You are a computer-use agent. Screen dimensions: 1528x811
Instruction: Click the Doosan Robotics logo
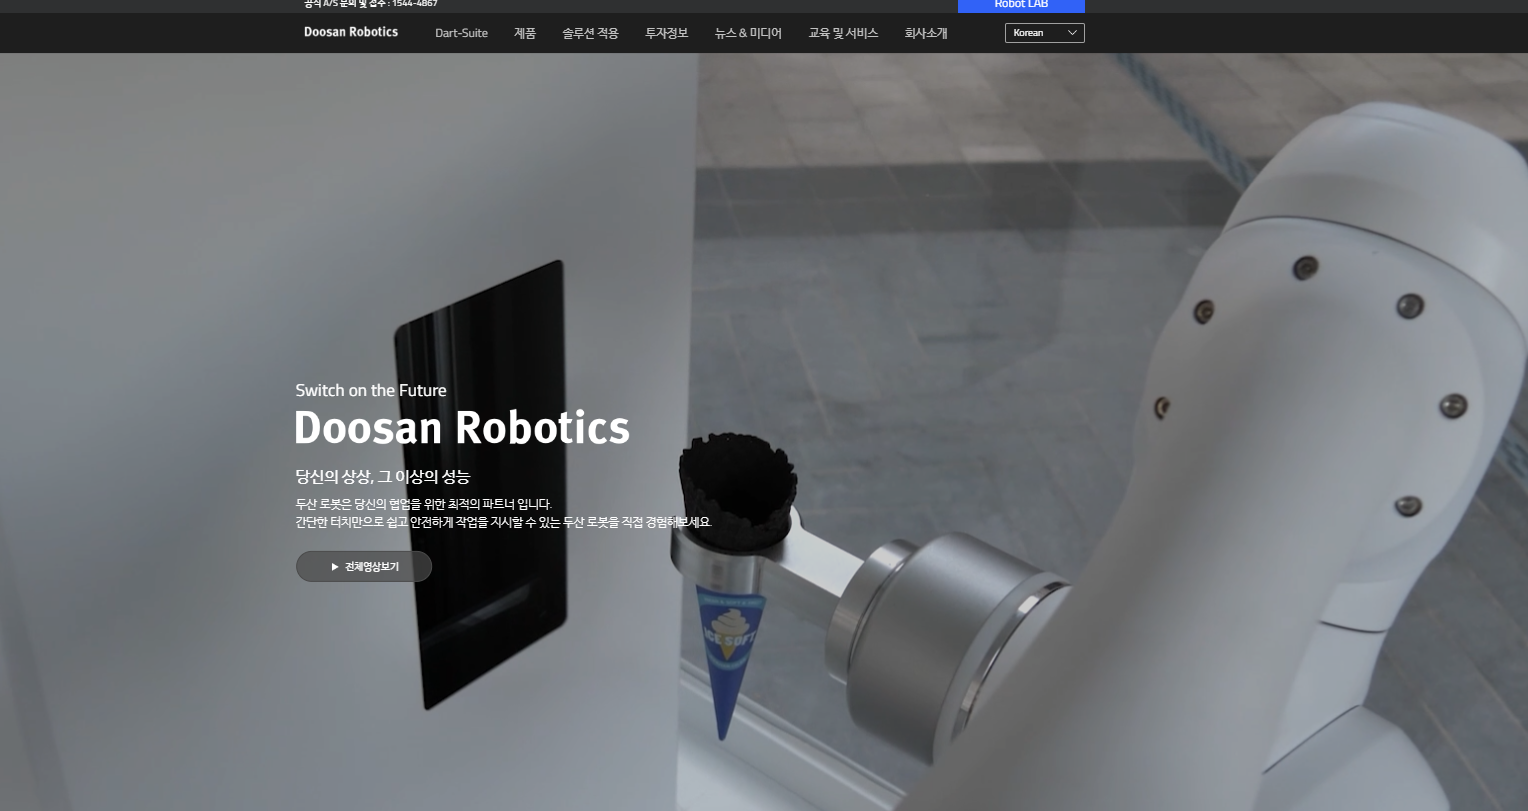351,32
